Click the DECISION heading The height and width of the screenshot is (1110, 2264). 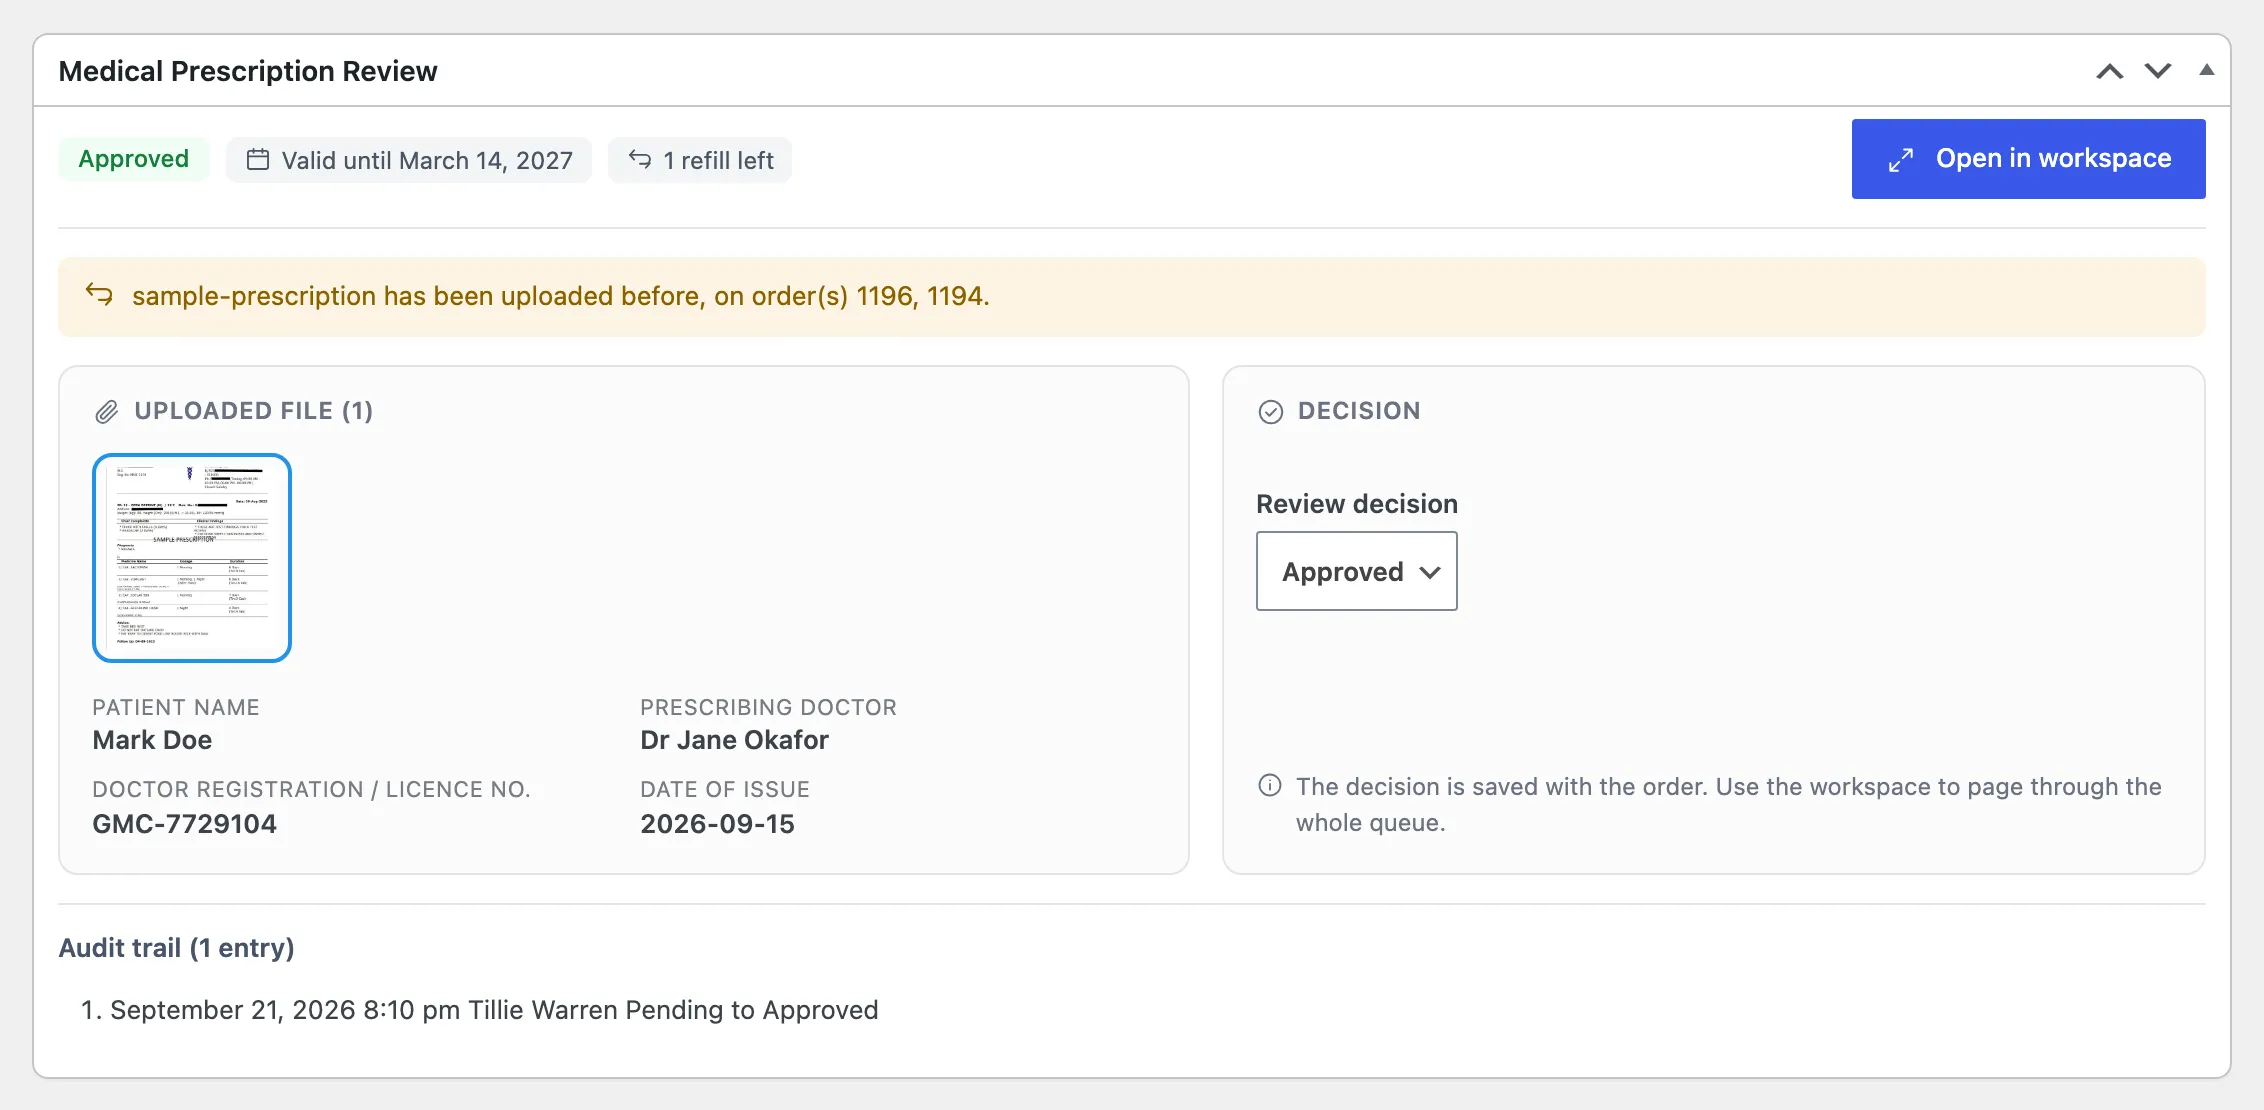(1359, 411)
